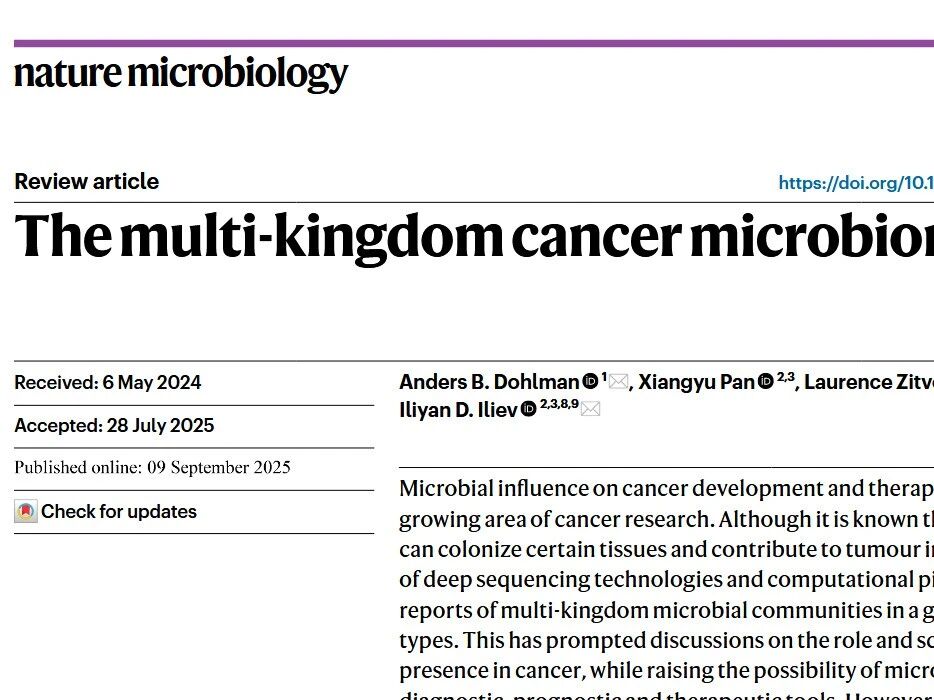Open Xiangyu Pan's ORCID icon
The image size is (934, 700).
[766, 381]
